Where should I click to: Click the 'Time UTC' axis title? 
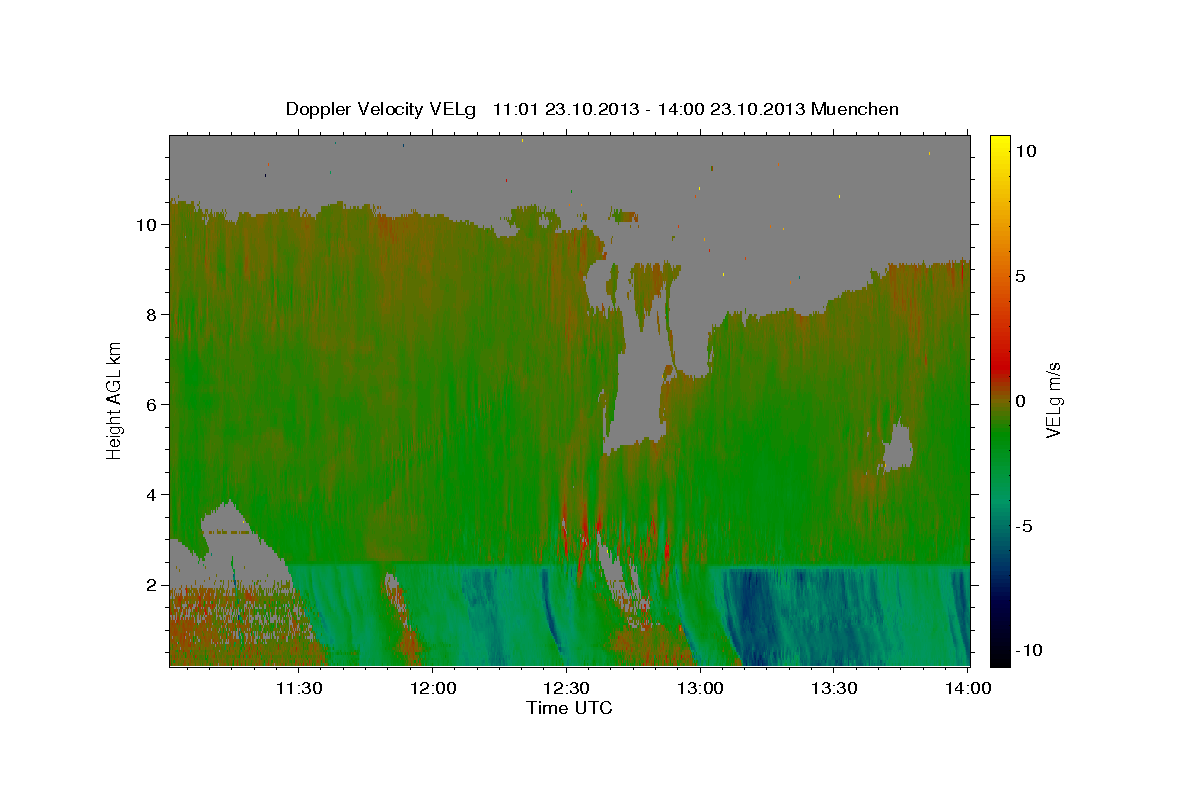click(x=569, y=708)
